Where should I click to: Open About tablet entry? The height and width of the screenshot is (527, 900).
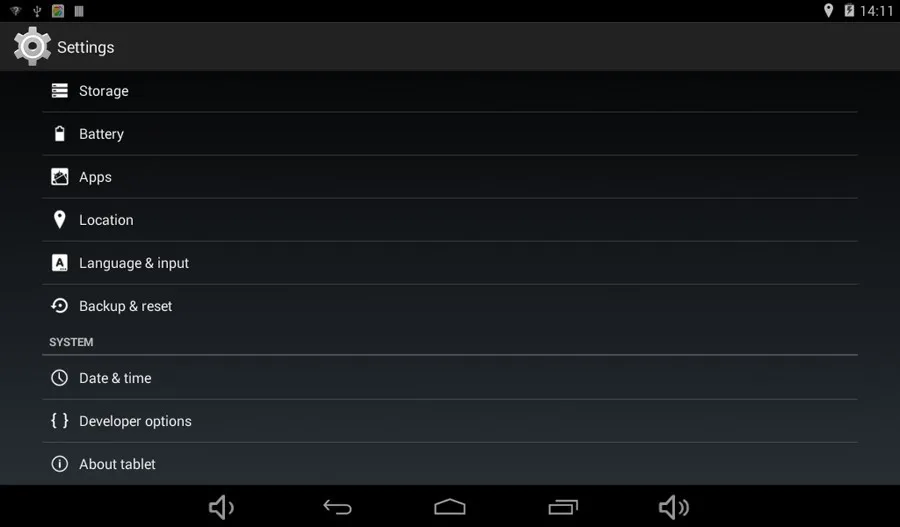coord(450,464)
